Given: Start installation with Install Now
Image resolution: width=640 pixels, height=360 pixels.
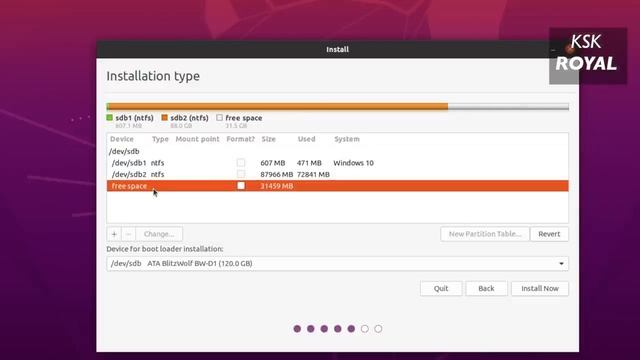Looking at the screenshot, I should (x=540, y=288).
